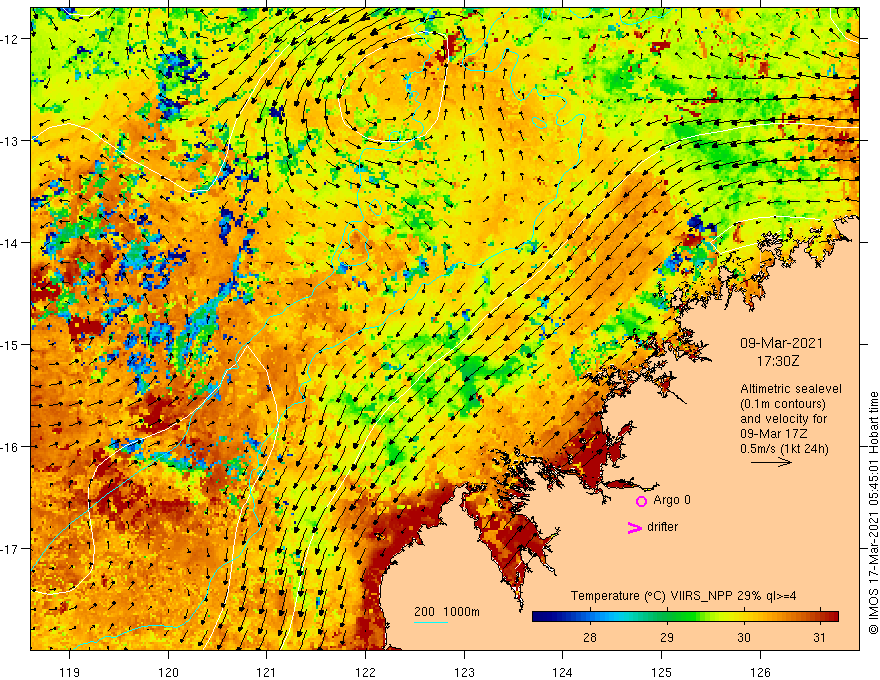Image resolution: width=880 pixels, height=680 pixels.
Task: Click the latitude label -17
Action: pos(11,549)
